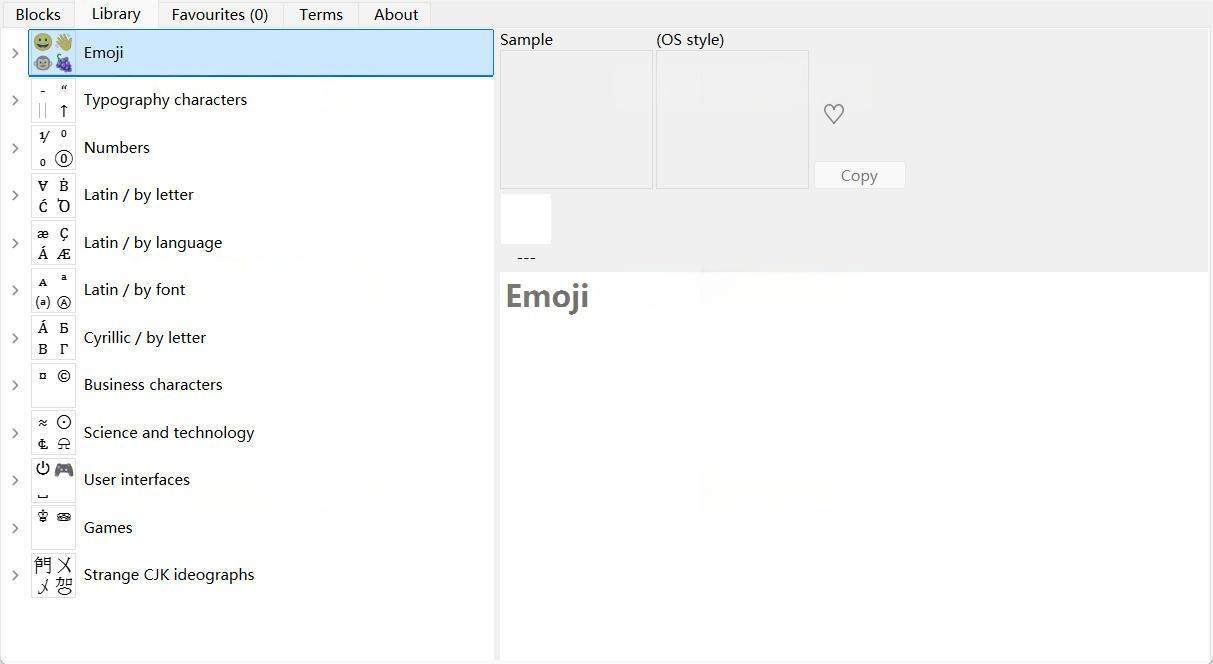This screenshot has width=1213, height=664.
Task: Click the User interfaces category icon
Action: pyautogui.click(x=53, y=480)
